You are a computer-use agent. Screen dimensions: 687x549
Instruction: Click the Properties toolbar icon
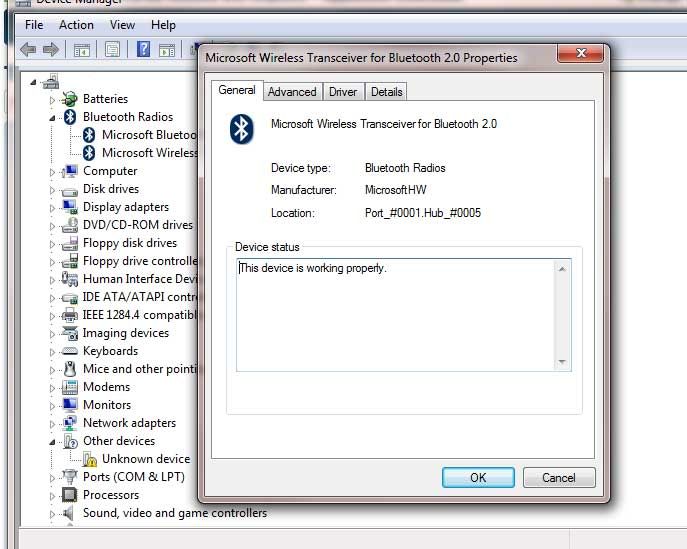coord(113,49)
